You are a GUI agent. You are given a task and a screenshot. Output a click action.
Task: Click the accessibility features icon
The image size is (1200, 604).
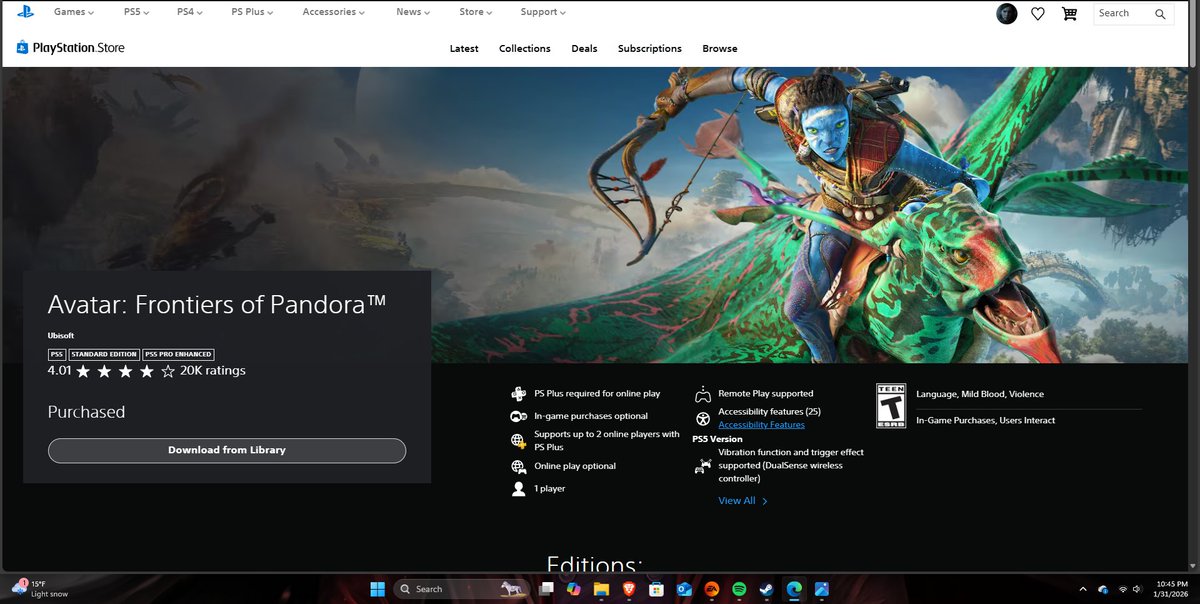pyautogui.click(x=703, y=417)
